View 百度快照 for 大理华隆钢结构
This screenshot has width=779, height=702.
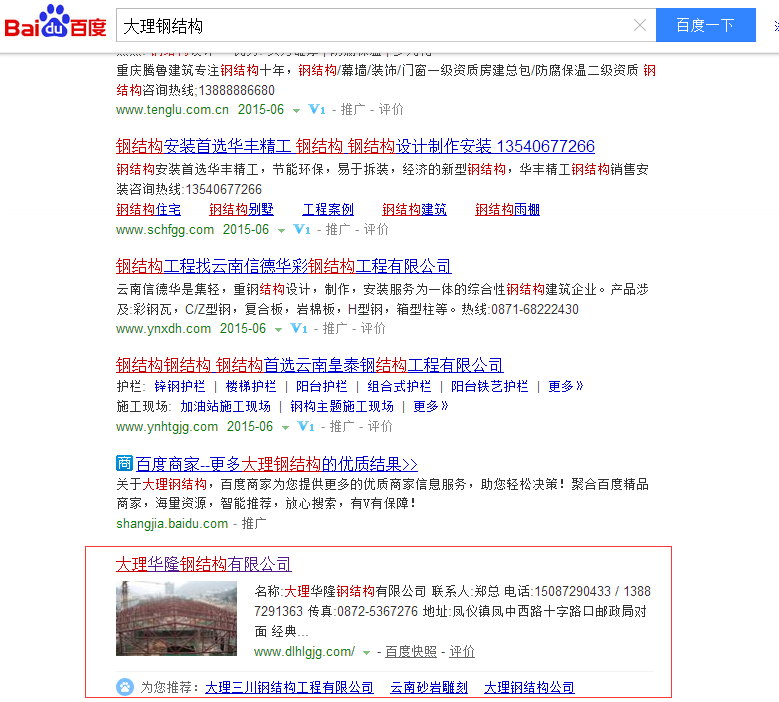[410, 651]
